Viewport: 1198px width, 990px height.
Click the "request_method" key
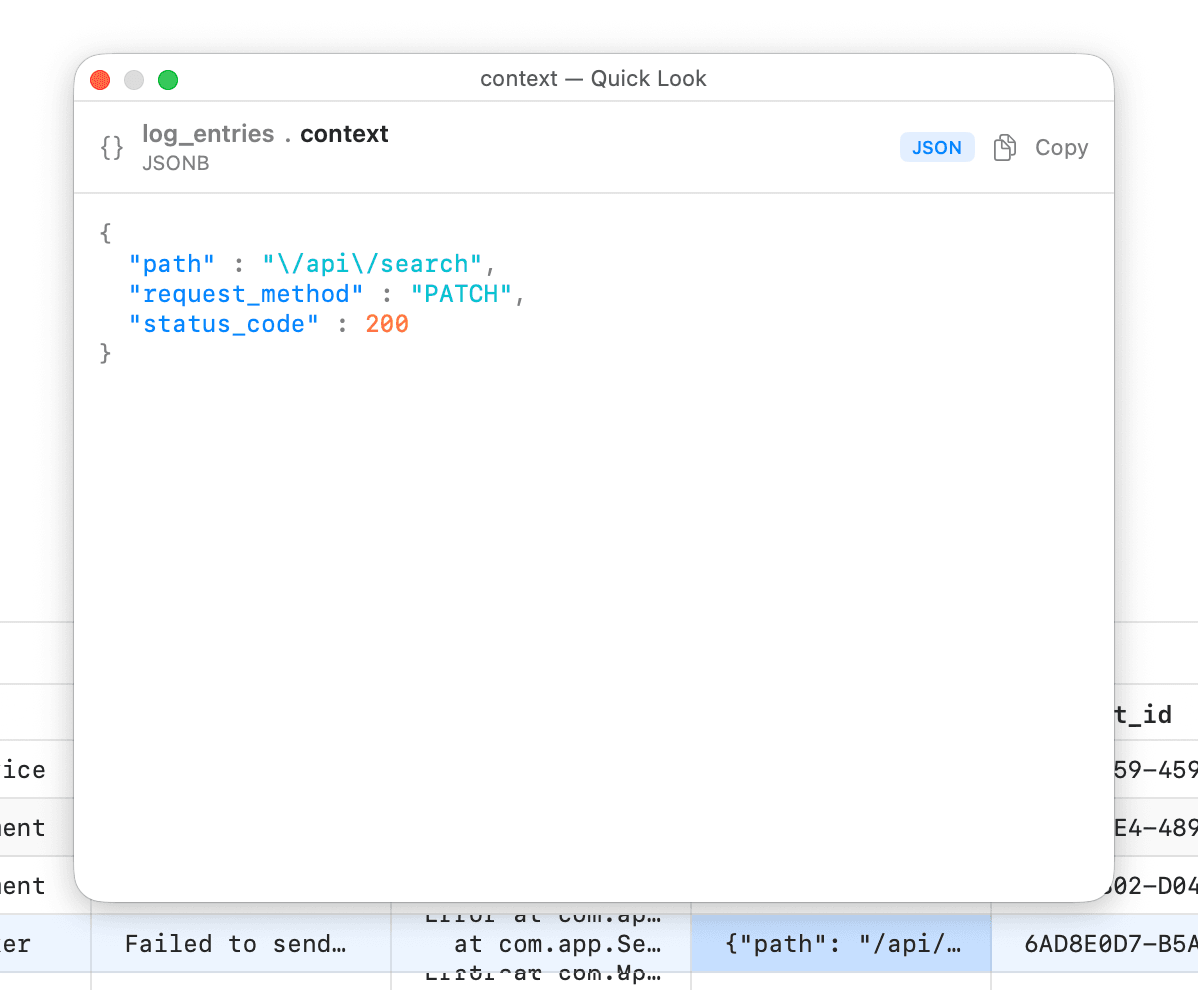(246, 294)
